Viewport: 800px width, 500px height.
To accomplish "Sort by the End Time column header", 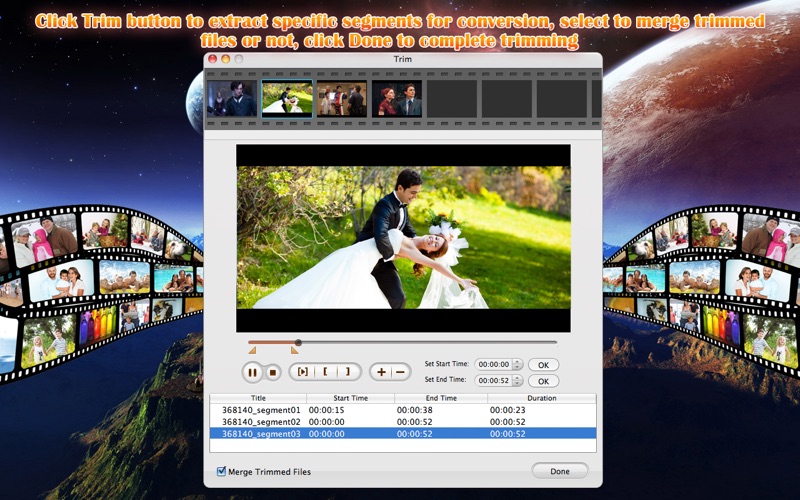I will (x=441, y=398).
